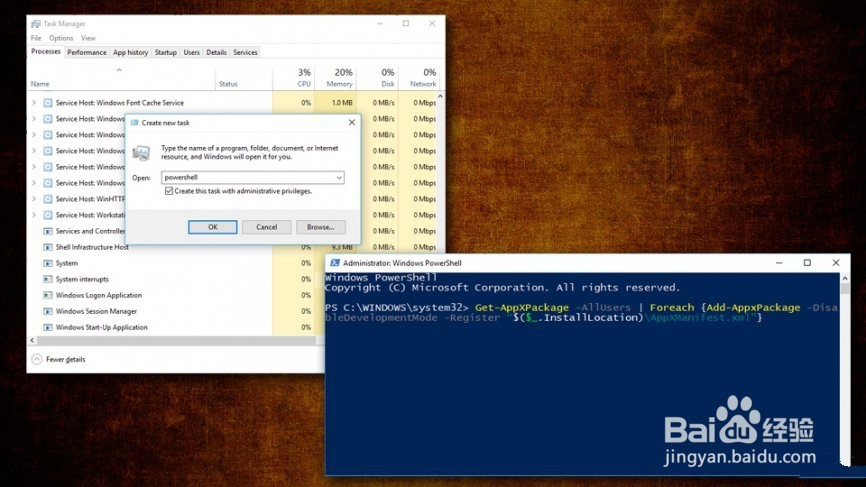Viewport: 866px width, 487px height.
Task: Click the Task Manager title bar icon
Action: coord(36,24)
